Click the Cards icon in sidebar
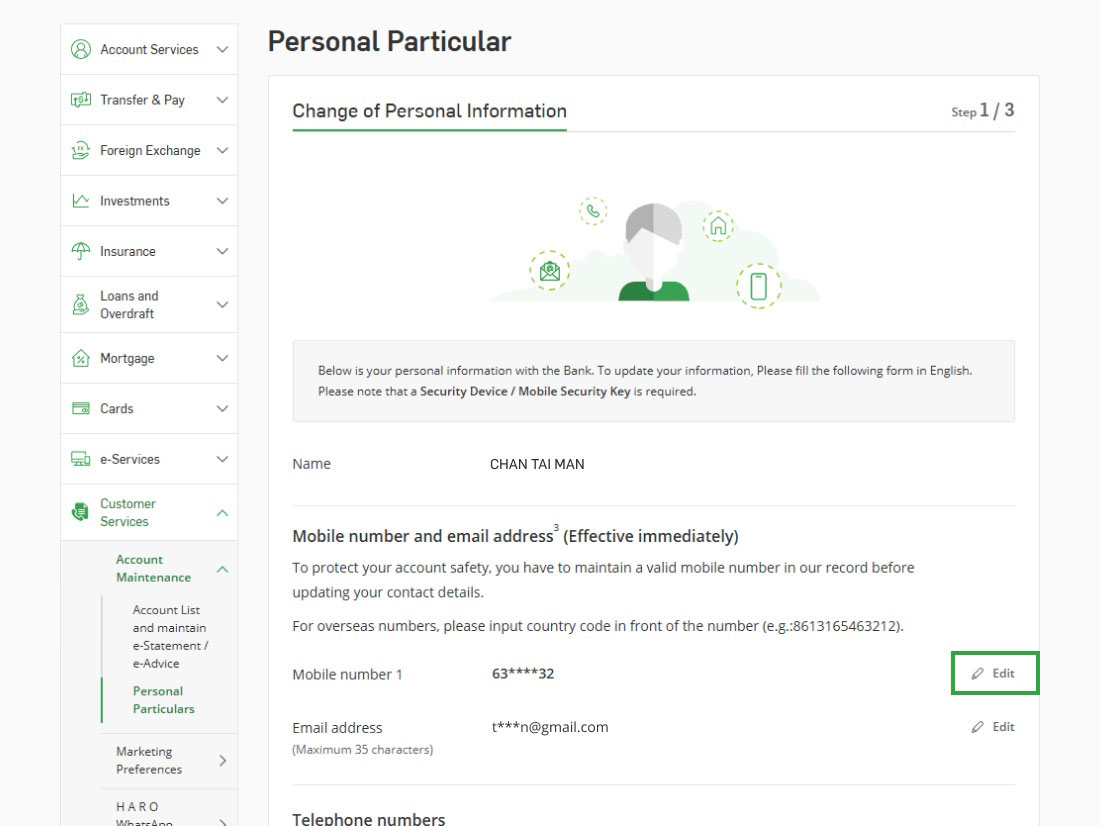1100x826 pixels. coord(81,409)
